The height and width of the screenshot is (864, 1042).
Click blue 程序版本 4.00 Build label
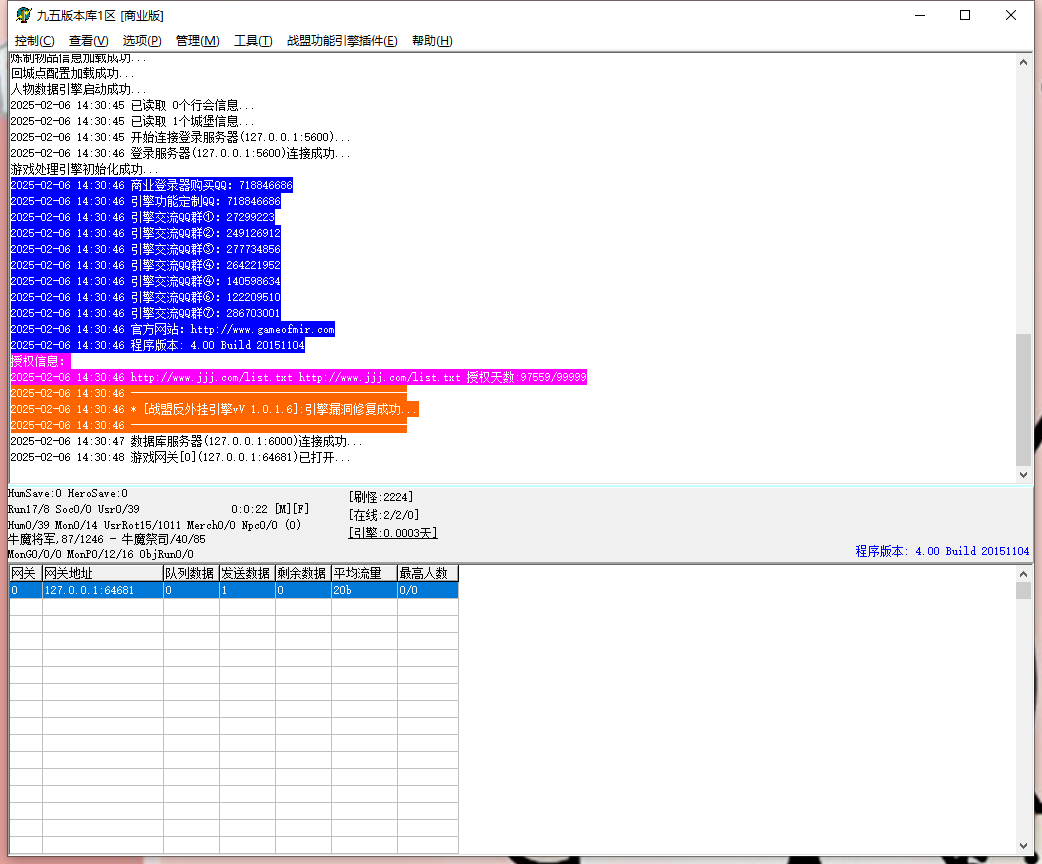pos(942,551)
